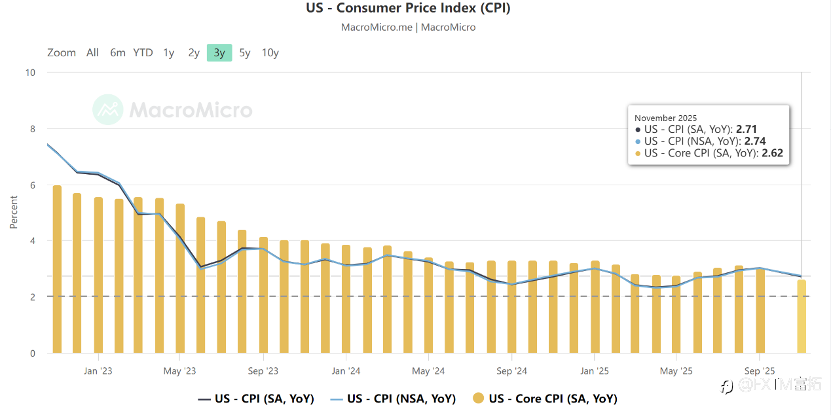The height and width of the screenshot is (416, 832).
Task: Click the highlighted 3y range button
Action: (x=219, y=53)
